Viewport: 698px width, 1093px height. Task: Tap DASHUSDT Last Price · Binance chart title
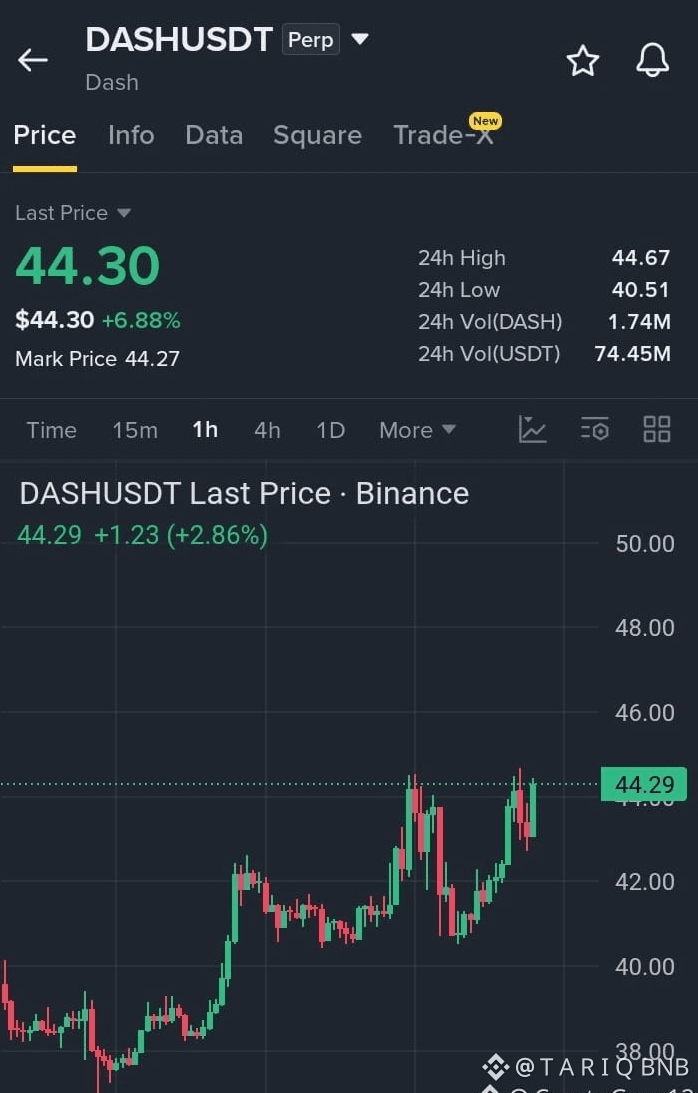[244, 494]
